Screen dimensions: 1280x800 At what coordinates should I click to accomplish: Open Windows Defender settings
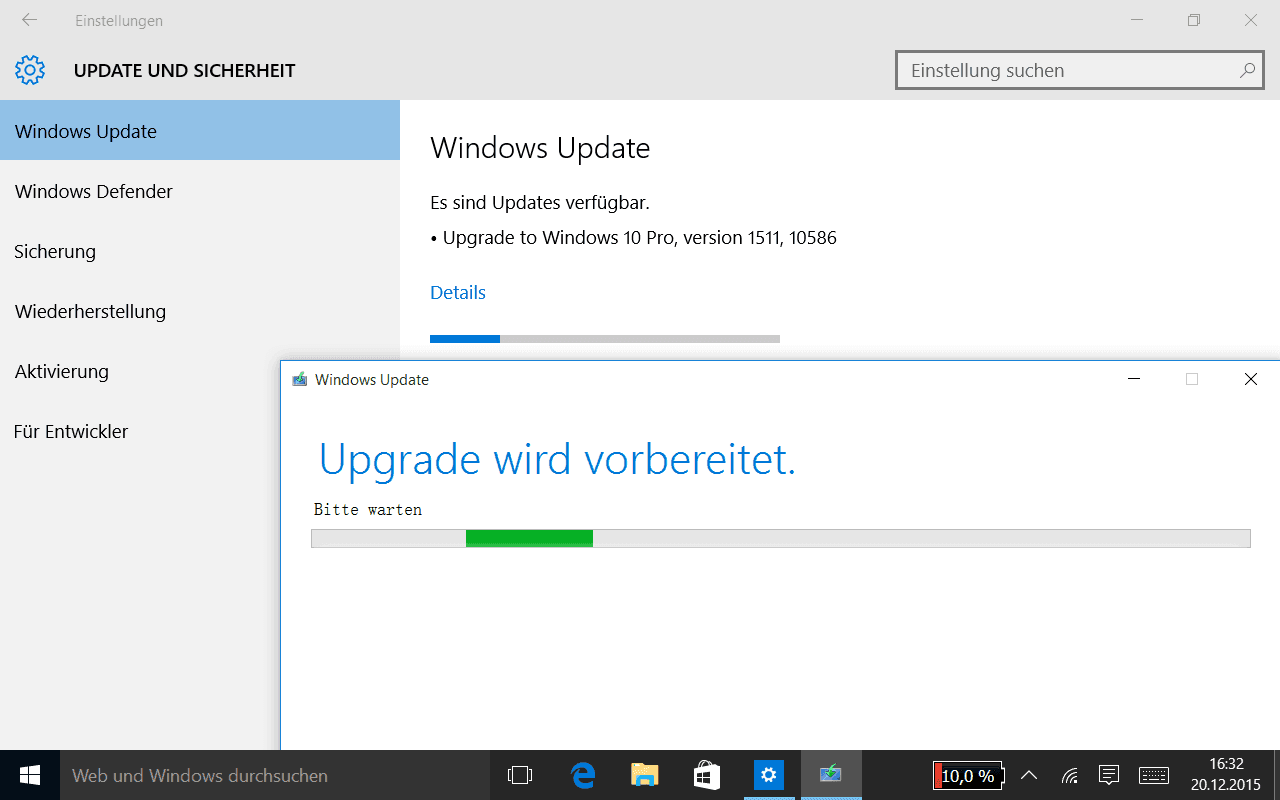pyautogui.click(x=200, y=191)
